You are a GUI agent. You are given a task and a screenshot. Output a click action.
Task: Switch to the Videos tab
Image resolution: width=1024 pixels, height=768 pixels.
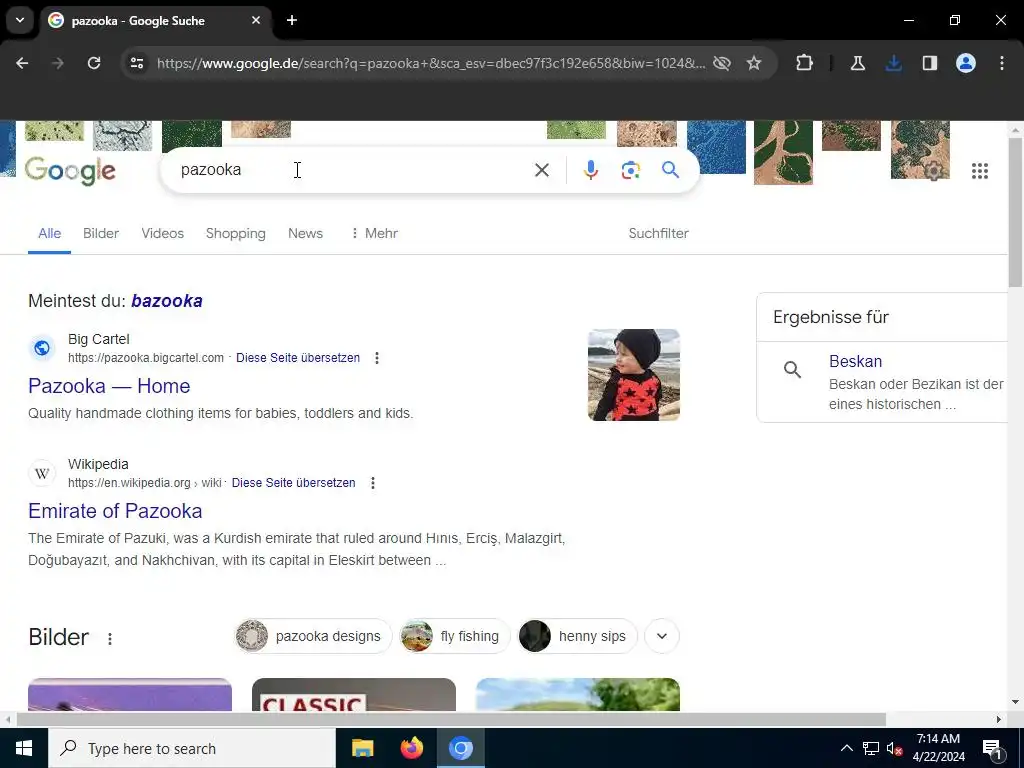tap(163, 233)
